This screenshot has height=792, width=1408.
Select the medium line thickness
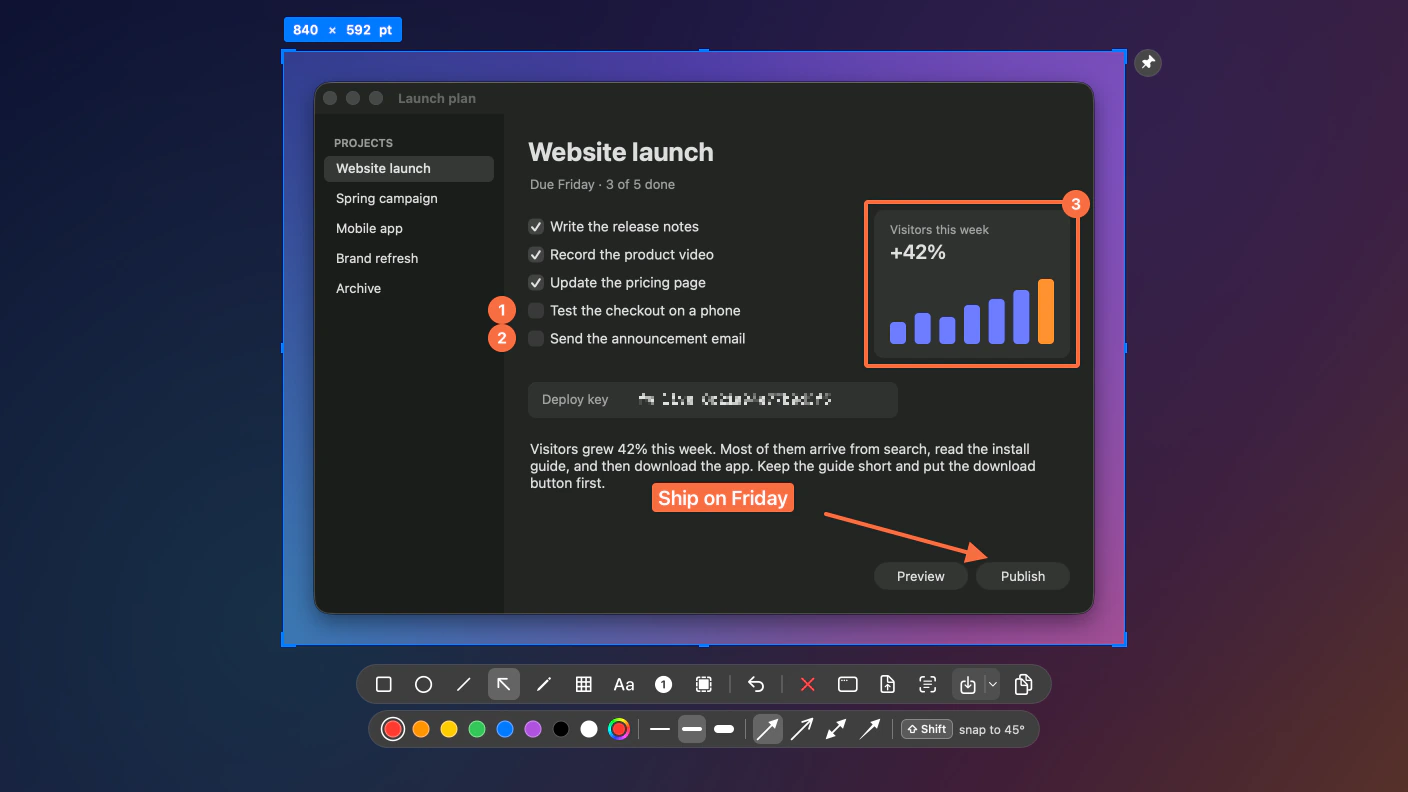pos(692,729)
